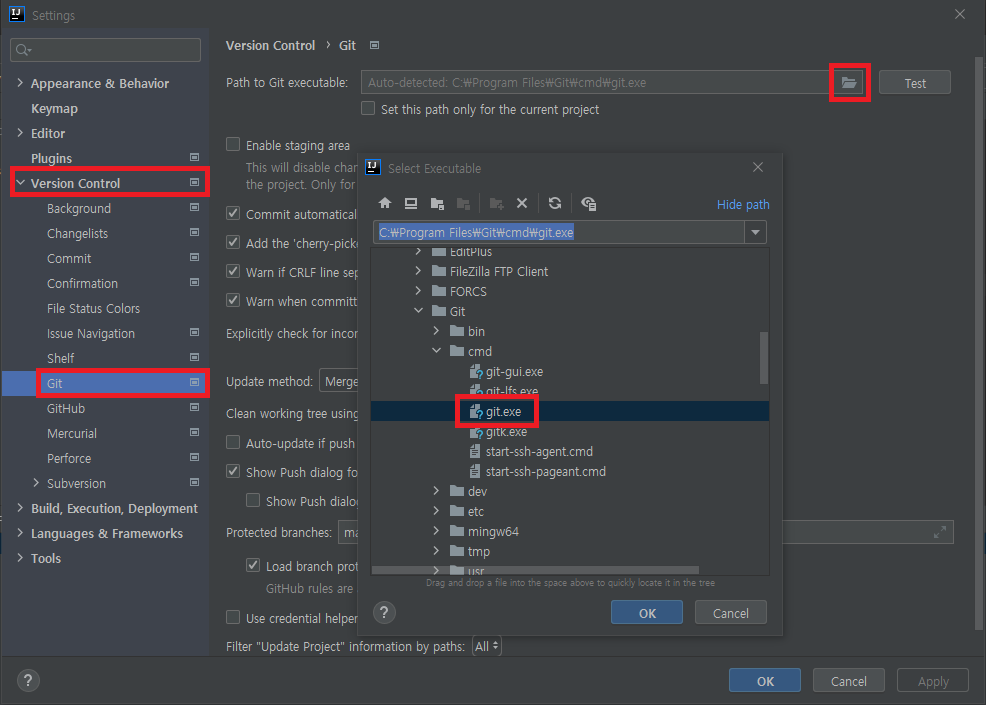986x705 pixels.
Task: Collapse Version Control section
Action: click(20, 182)
